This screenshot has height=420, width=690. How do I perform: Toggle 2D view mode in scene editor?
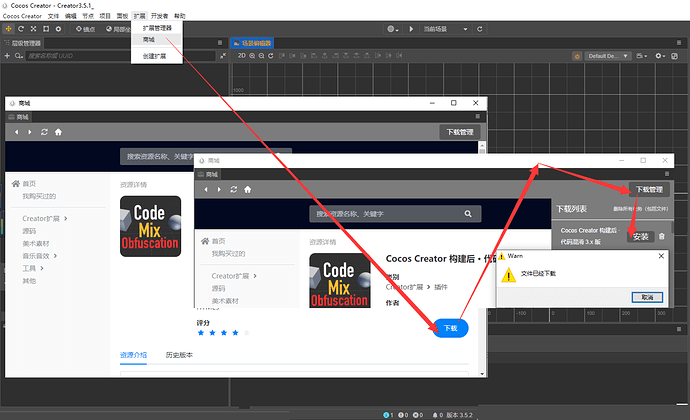coord(242,55)
